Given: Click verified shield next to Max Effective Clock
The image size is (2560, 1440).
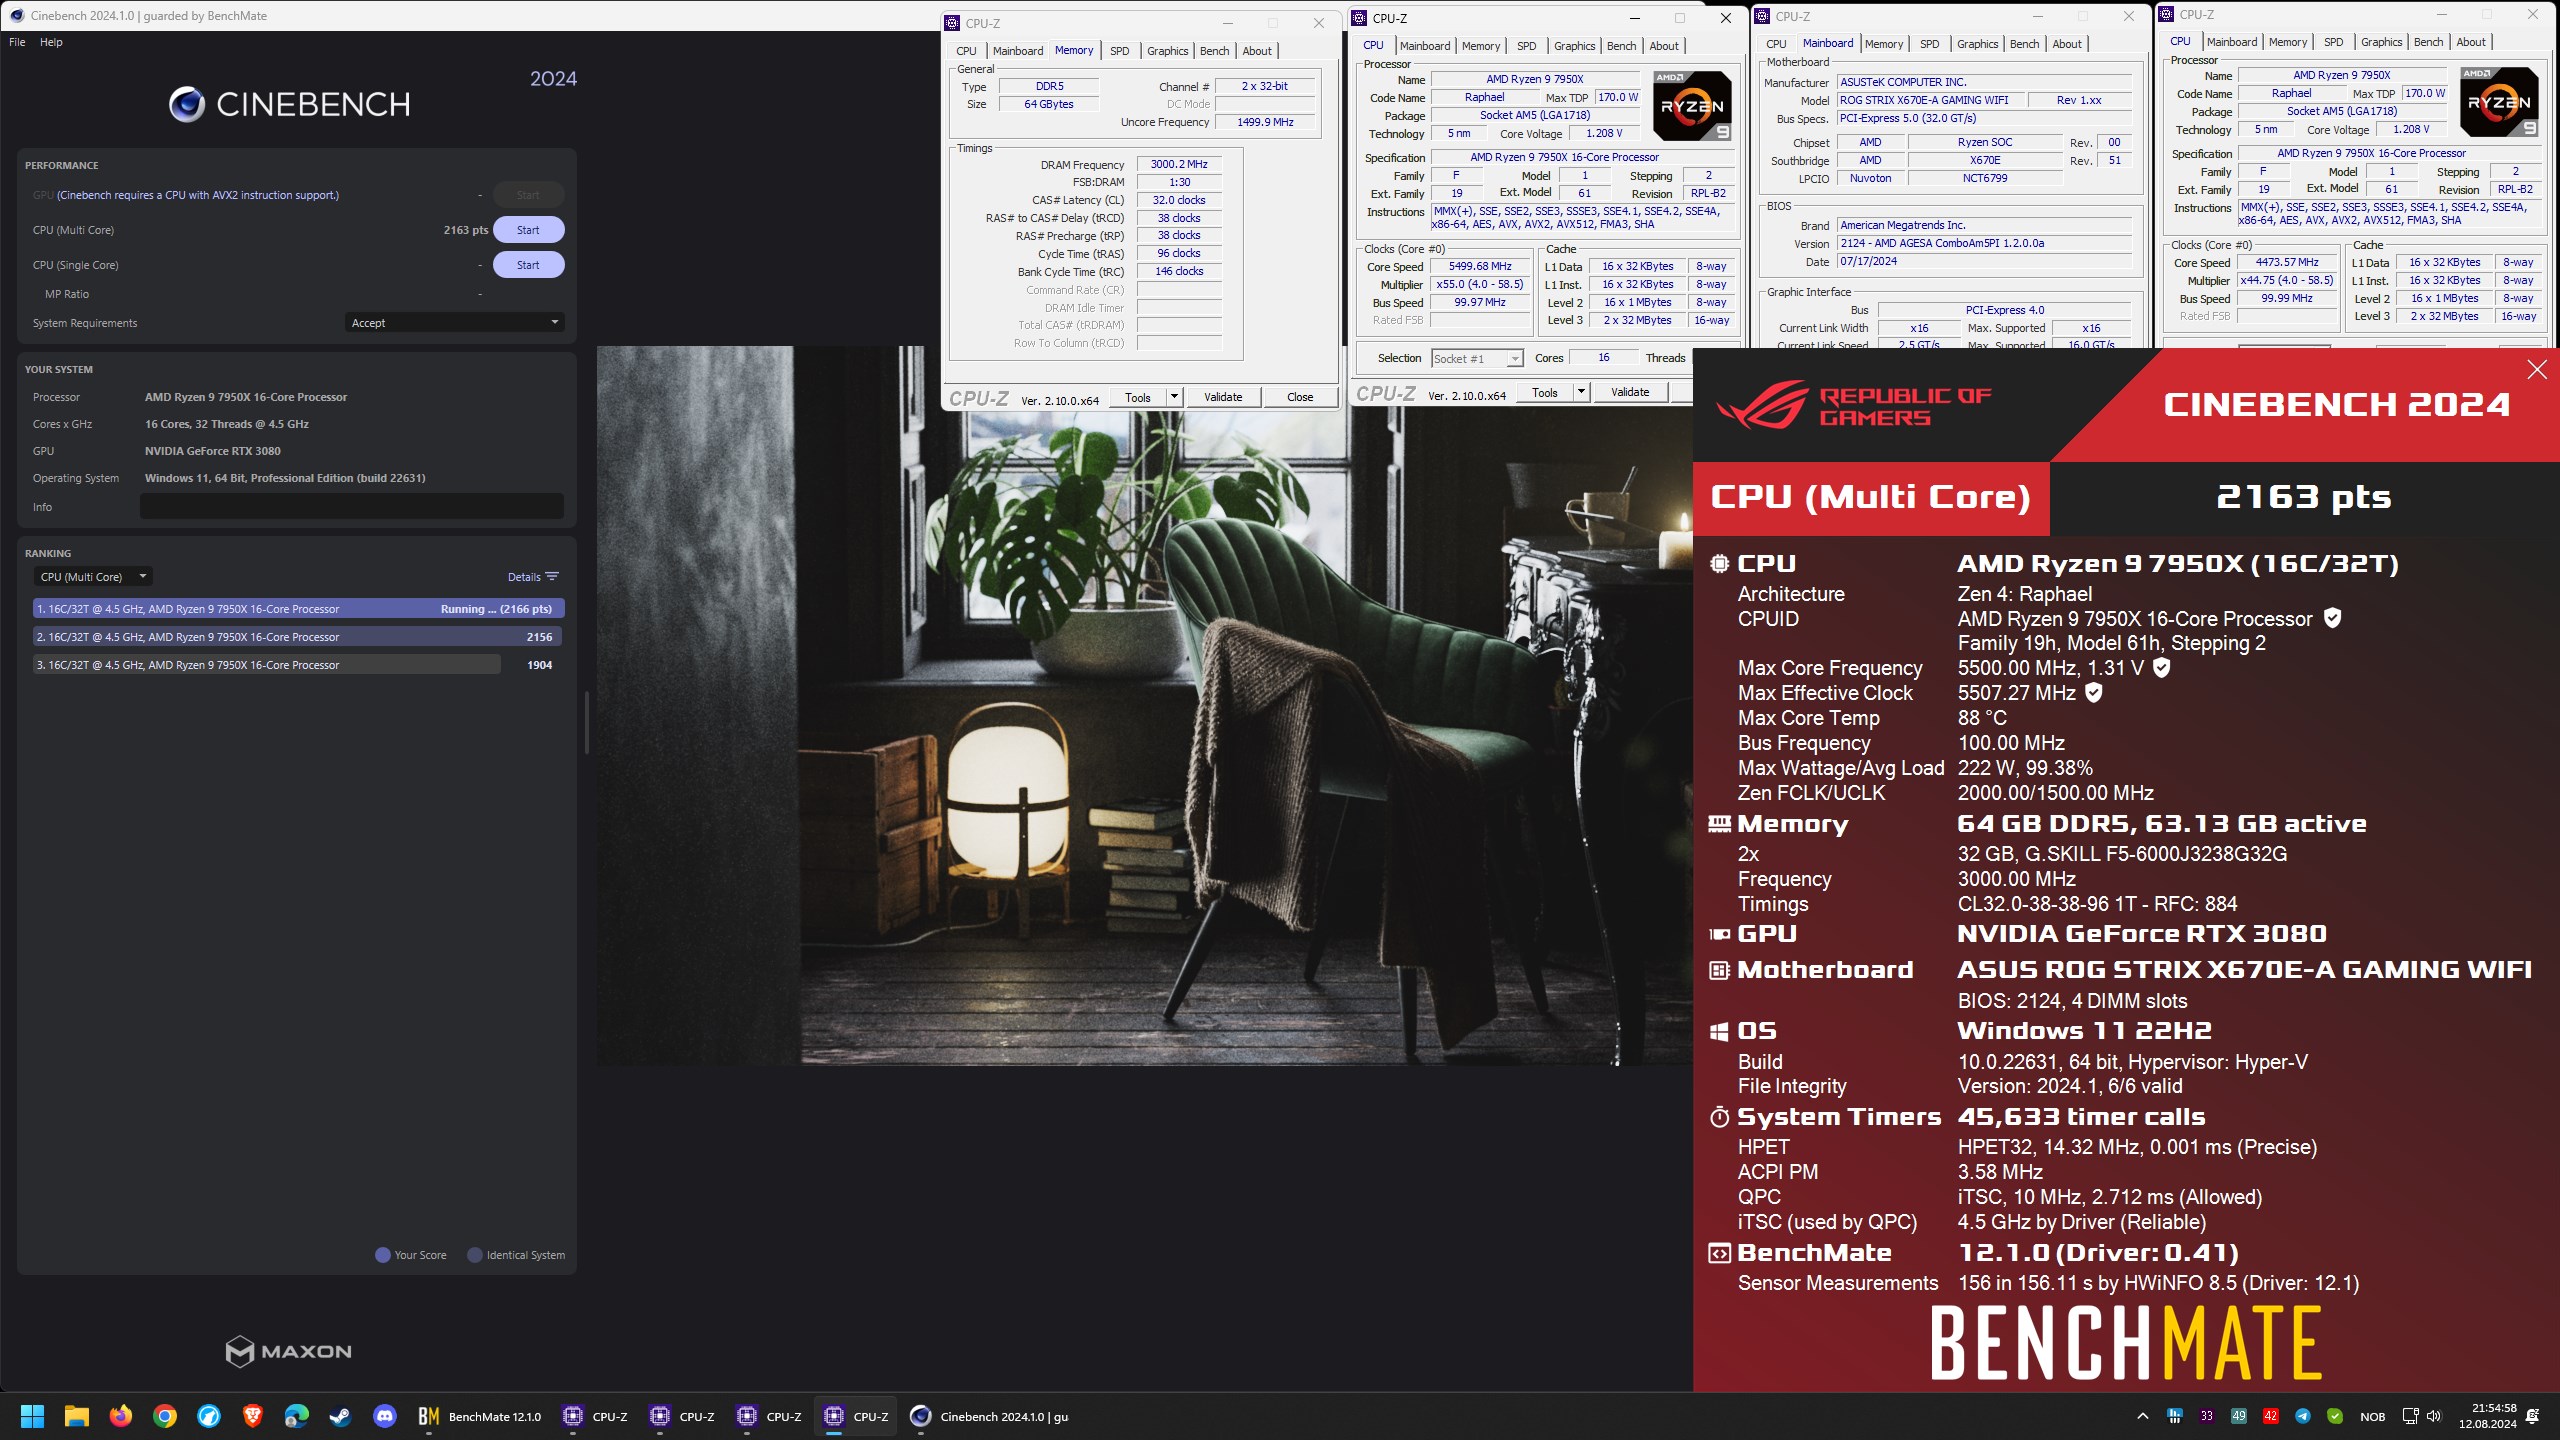Looking at the screenshot, I should [2094, 692].
